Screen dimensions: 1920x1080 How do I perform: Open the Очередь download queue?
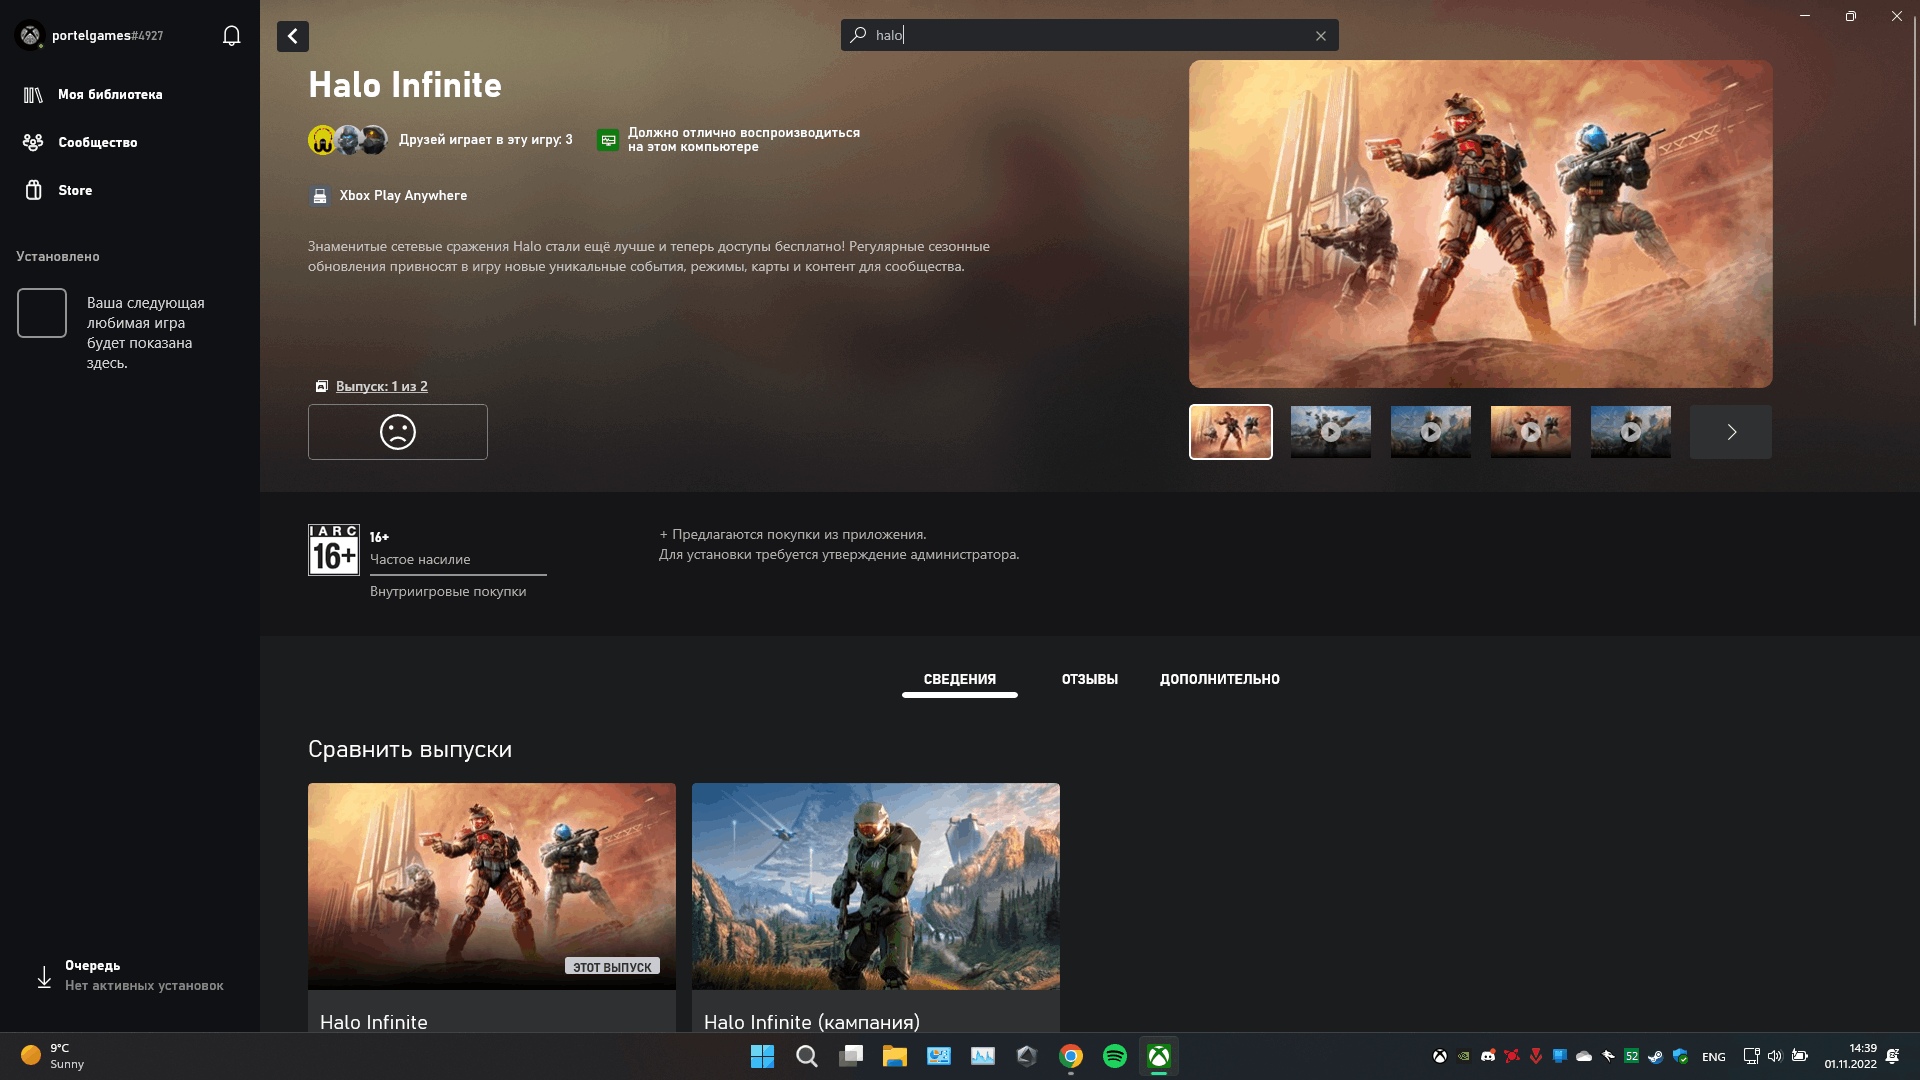tap(130, 975)
